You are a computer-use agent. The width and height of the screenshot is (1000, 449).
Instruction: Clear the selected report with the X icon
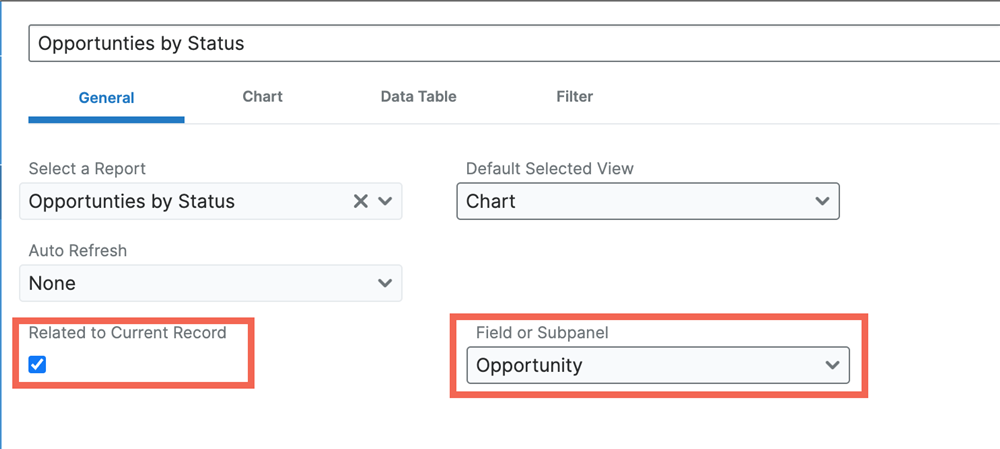coord(361,202)
